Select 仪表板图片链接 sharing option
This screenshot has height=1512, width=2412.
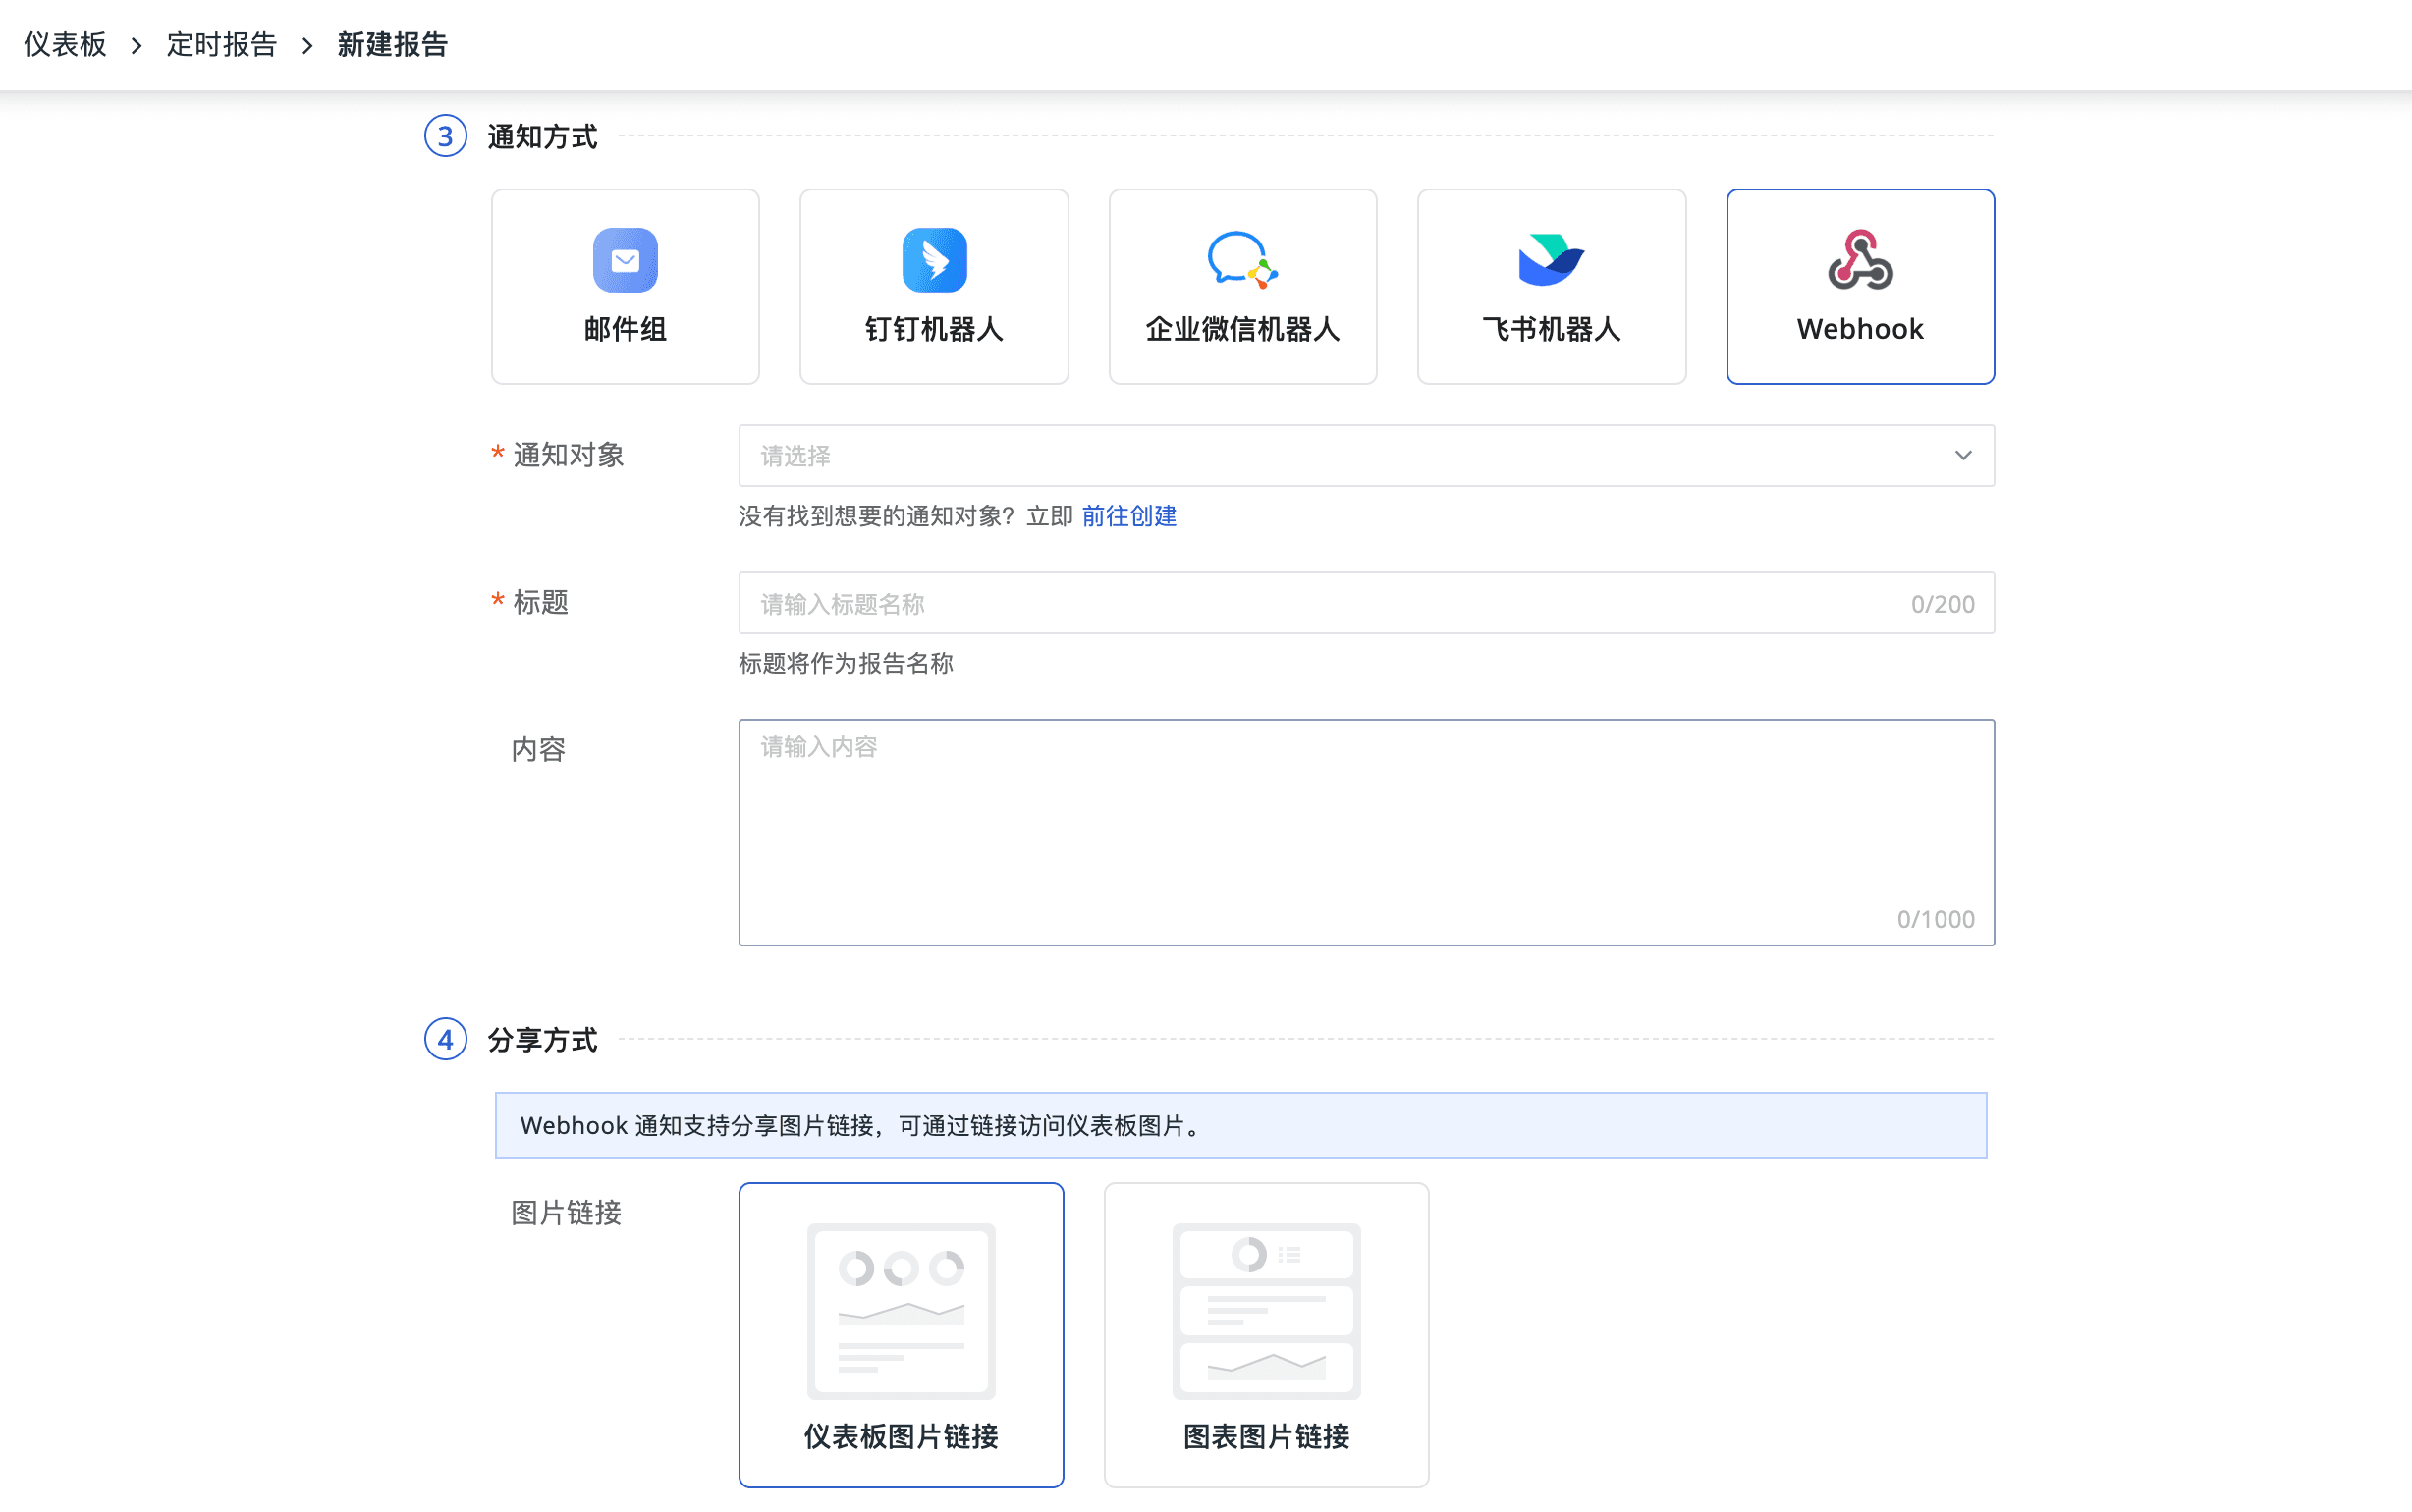pyautogui.click(x=901, y=1436)
